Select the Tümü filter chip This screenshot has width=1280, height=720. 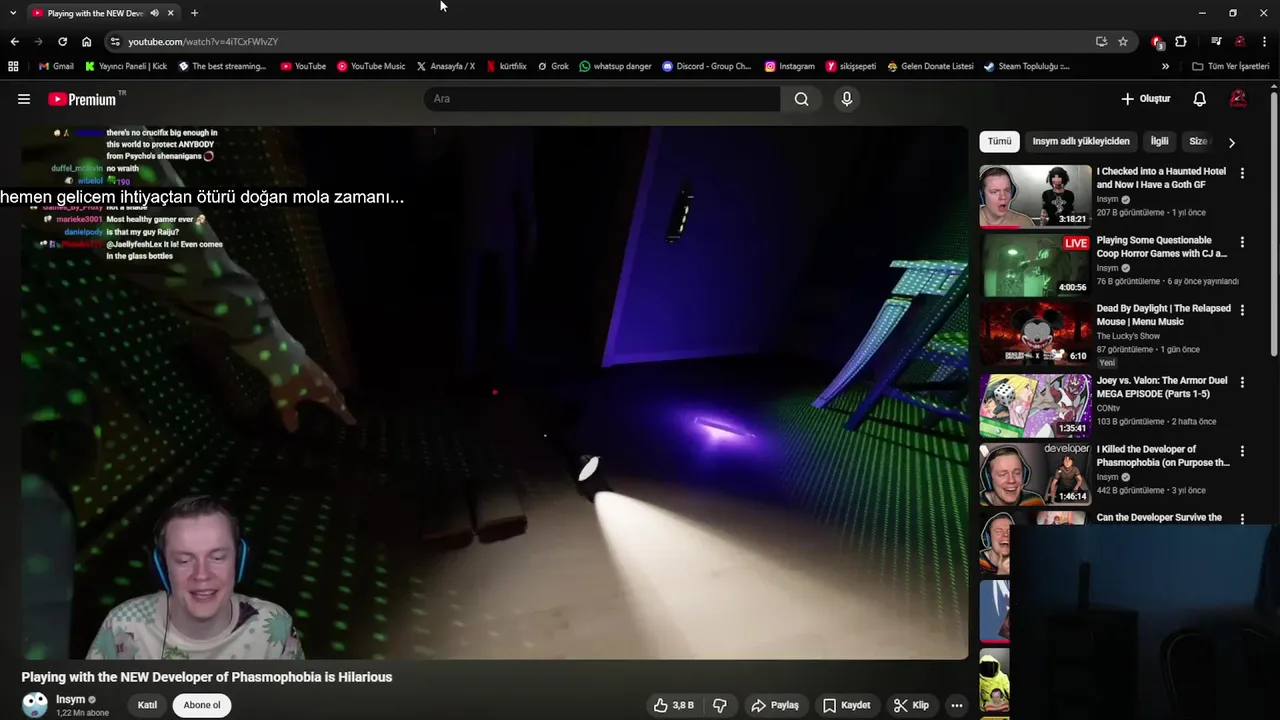click(x=999, y=142)
